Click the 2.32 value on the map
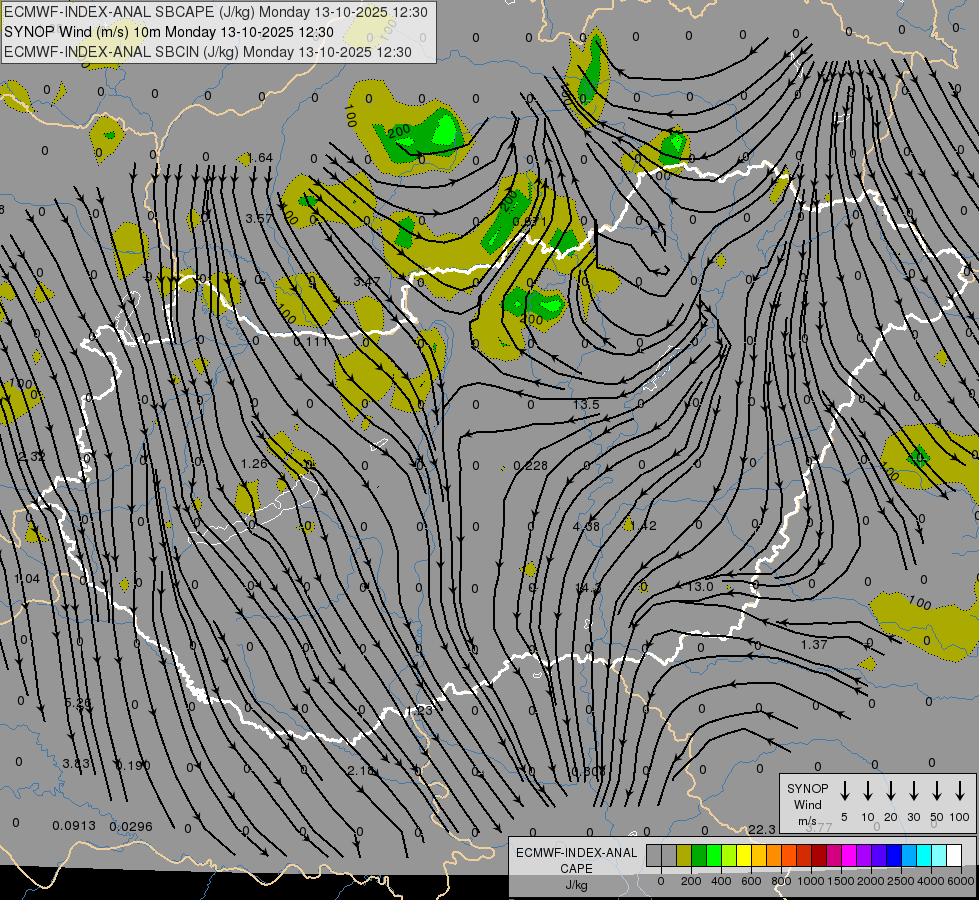Viewport: 979px width, 900px height. tap(31, 457)
